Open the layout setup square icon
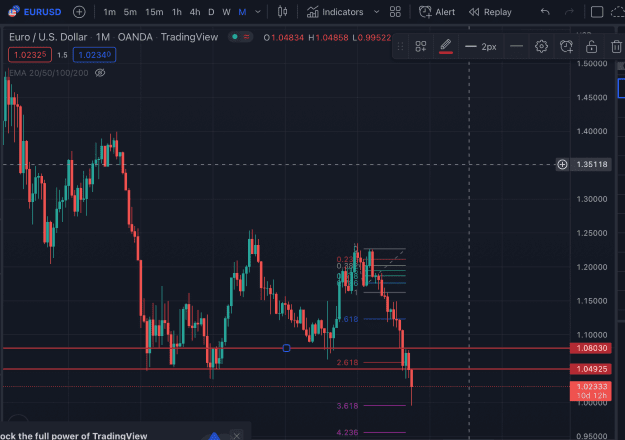Screen dimensions: 625x440 597,12
